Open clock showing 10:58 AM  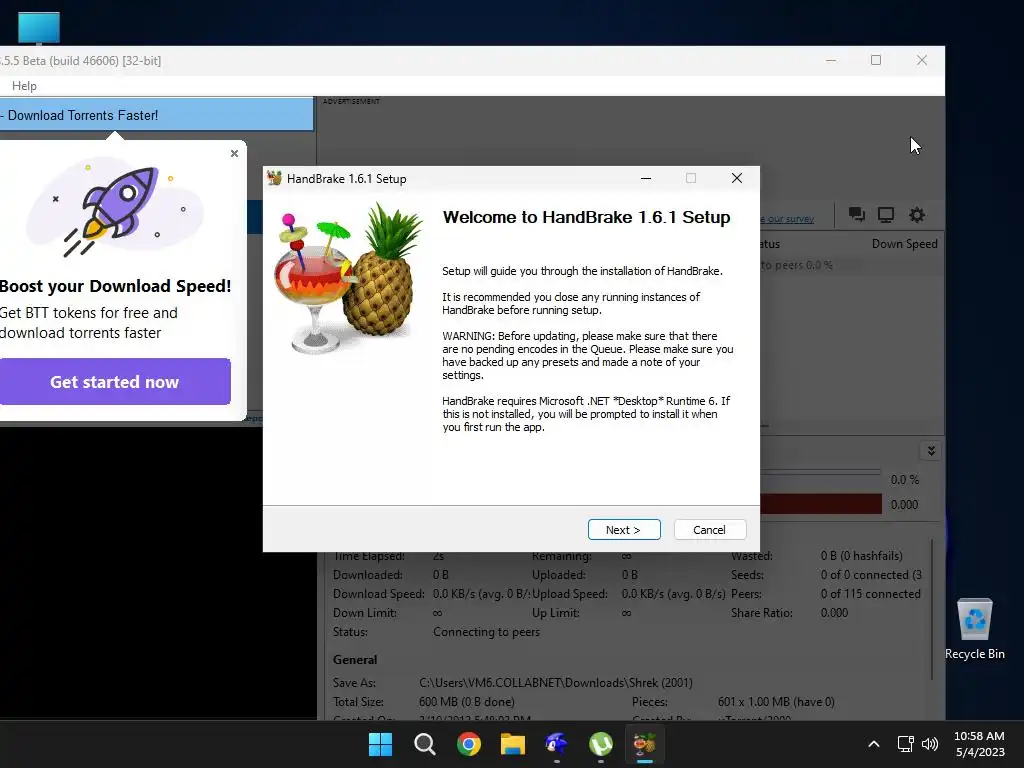click(980, 744)
